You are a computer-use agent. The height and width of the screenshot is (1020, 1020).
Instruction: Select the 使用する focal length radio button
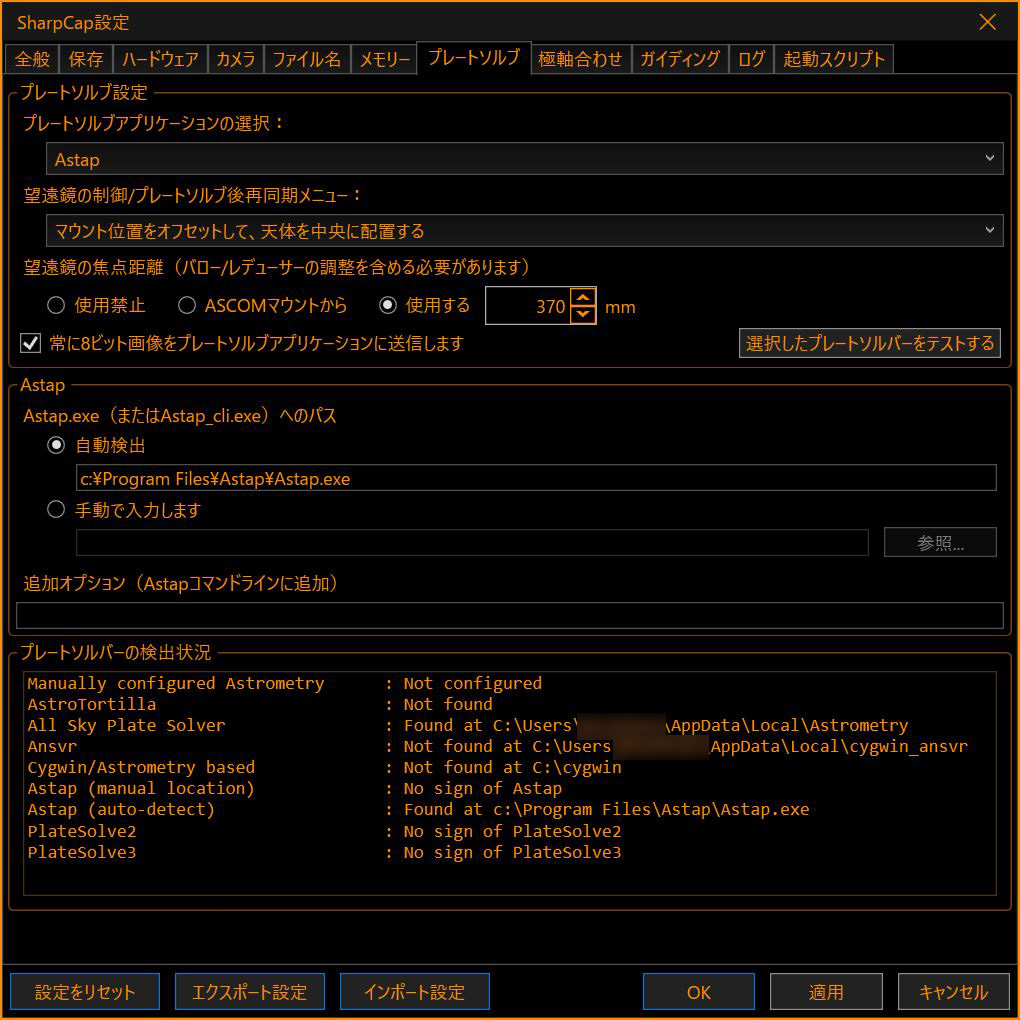[425, 305]
